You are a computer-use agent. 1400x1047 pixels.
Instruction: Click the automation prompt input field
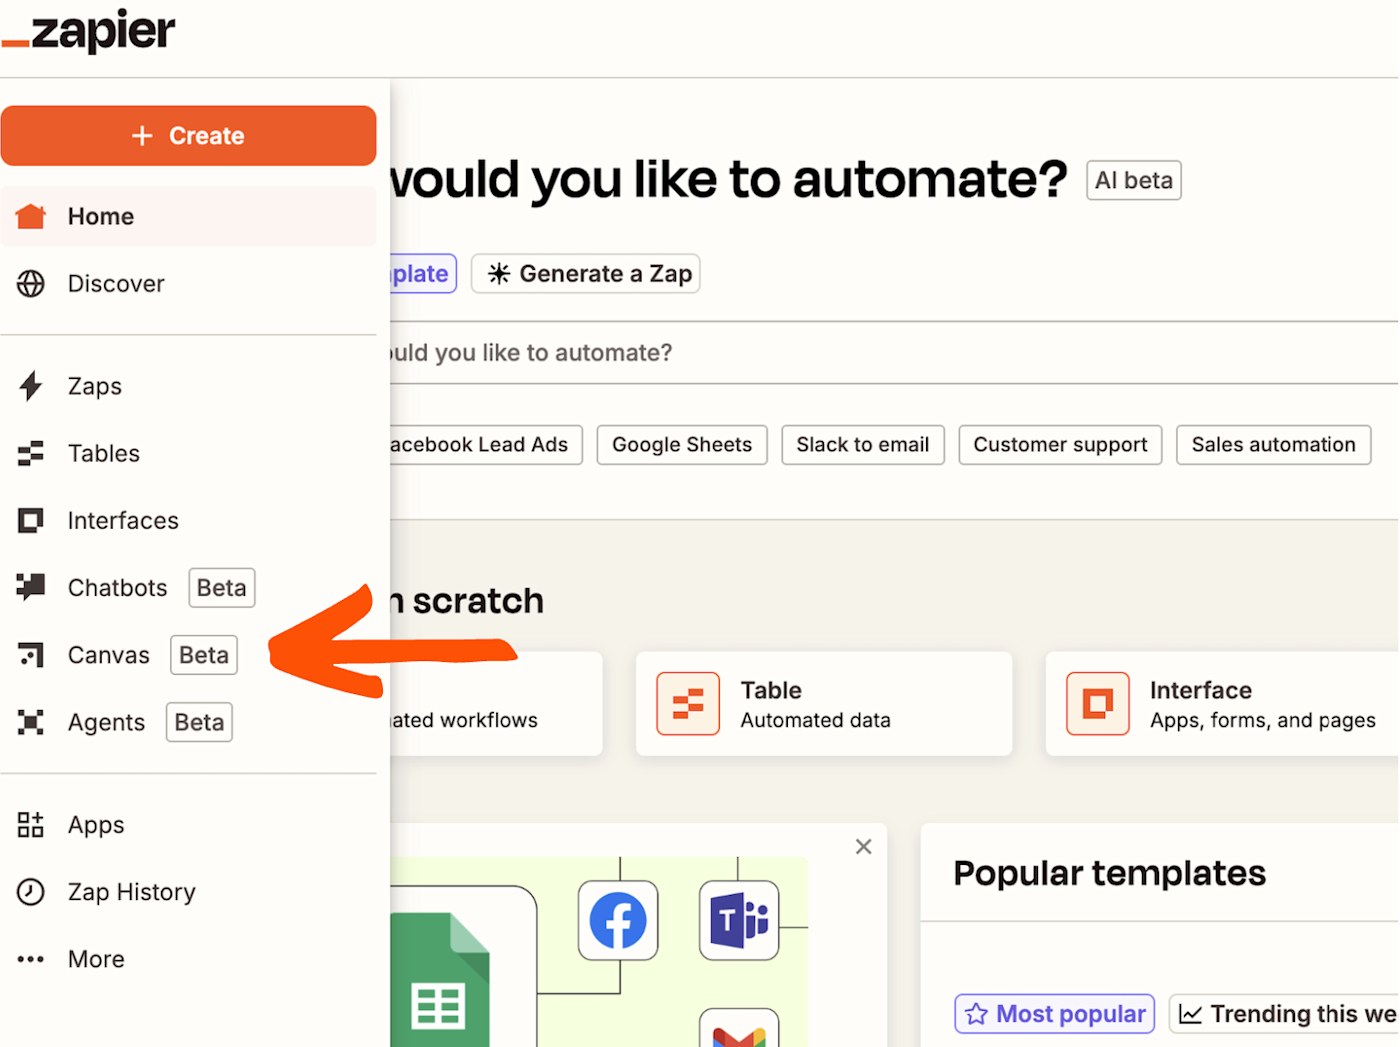click(894, 353)
